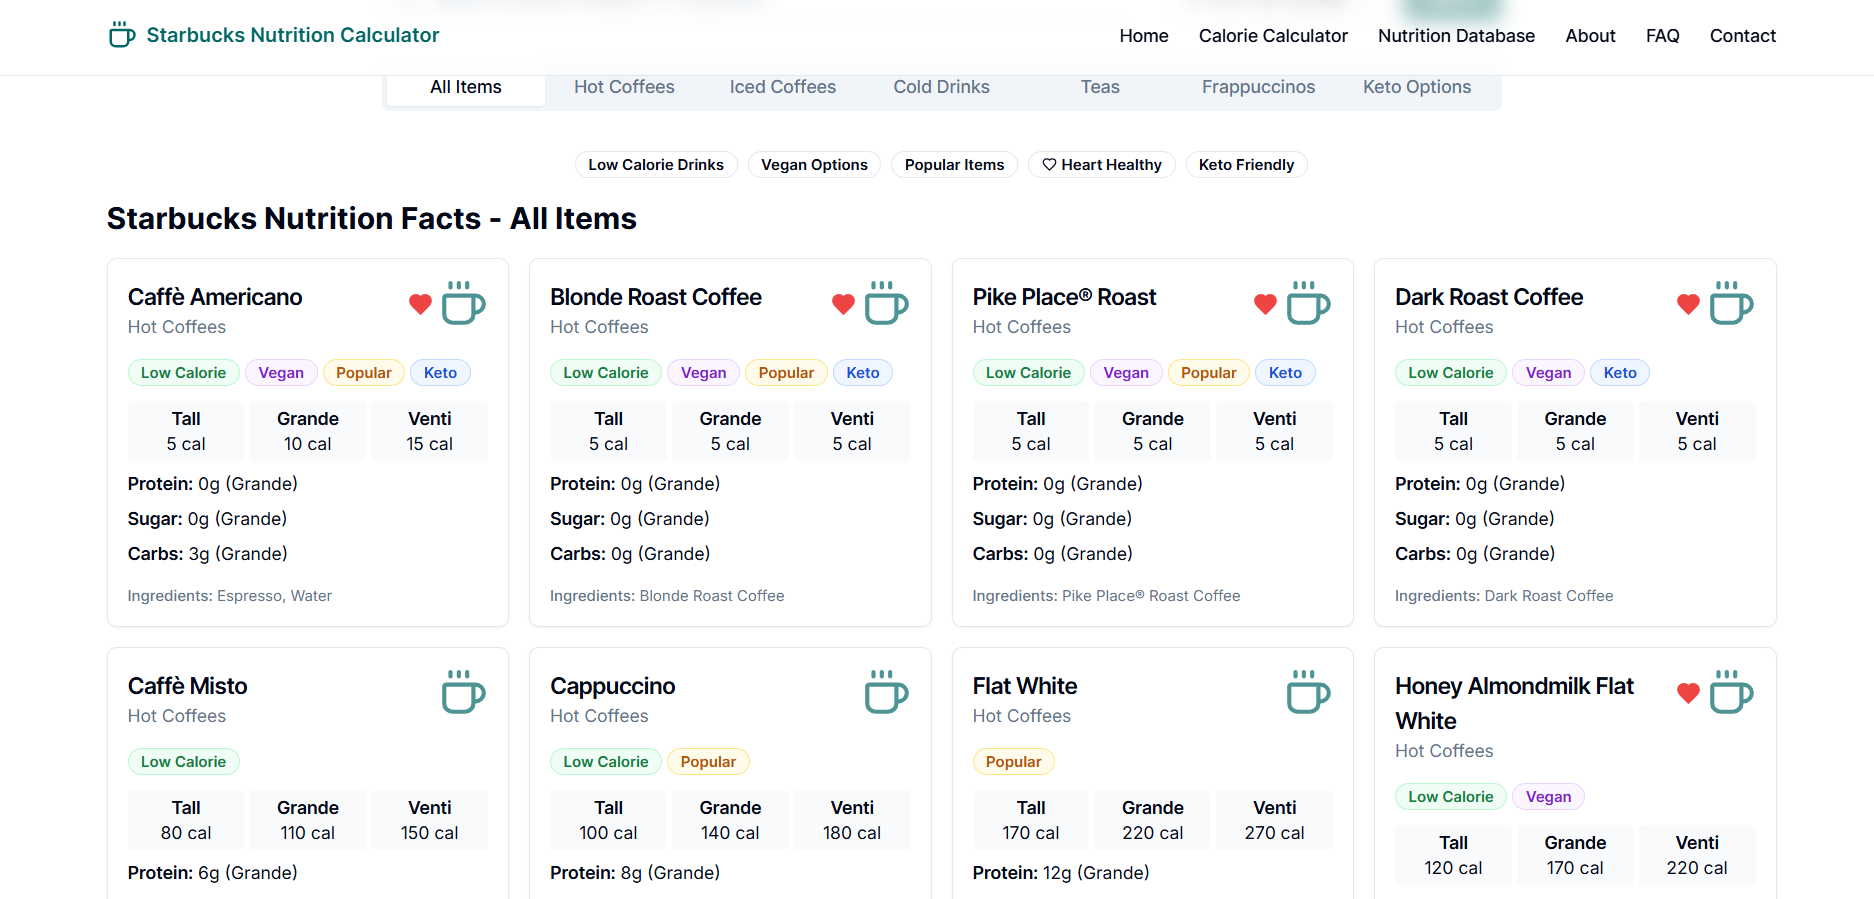
Task: Click the Cappuccino card title
Action: (613, 686)
